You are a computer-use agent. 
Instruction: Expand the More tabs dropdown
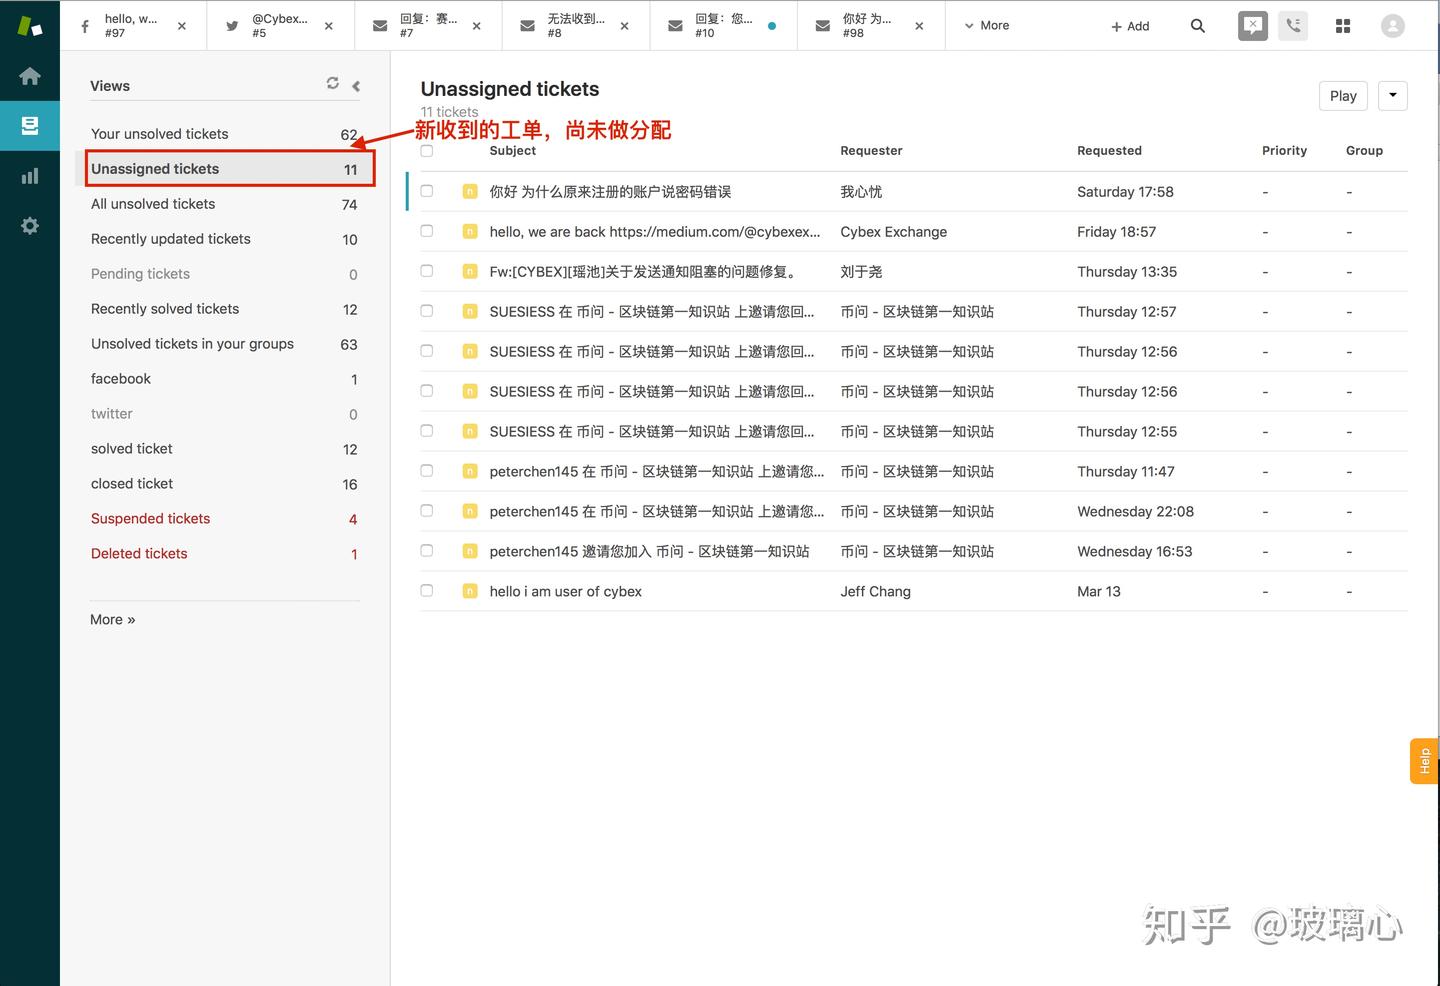tap(986, 26)
